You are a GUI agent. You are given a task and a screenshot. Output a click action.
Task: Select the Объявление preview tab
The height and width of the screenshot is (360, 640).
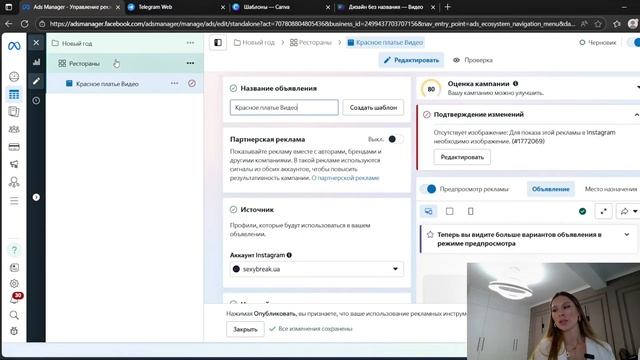[551, 189]
